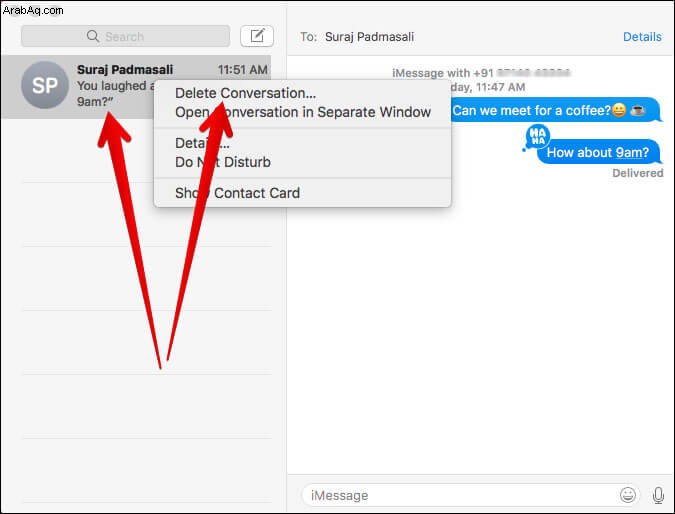This screenshot has width=675, height=514.
Task: Click the 'How about 9am?' message bubble
Action: coord(598,152)
